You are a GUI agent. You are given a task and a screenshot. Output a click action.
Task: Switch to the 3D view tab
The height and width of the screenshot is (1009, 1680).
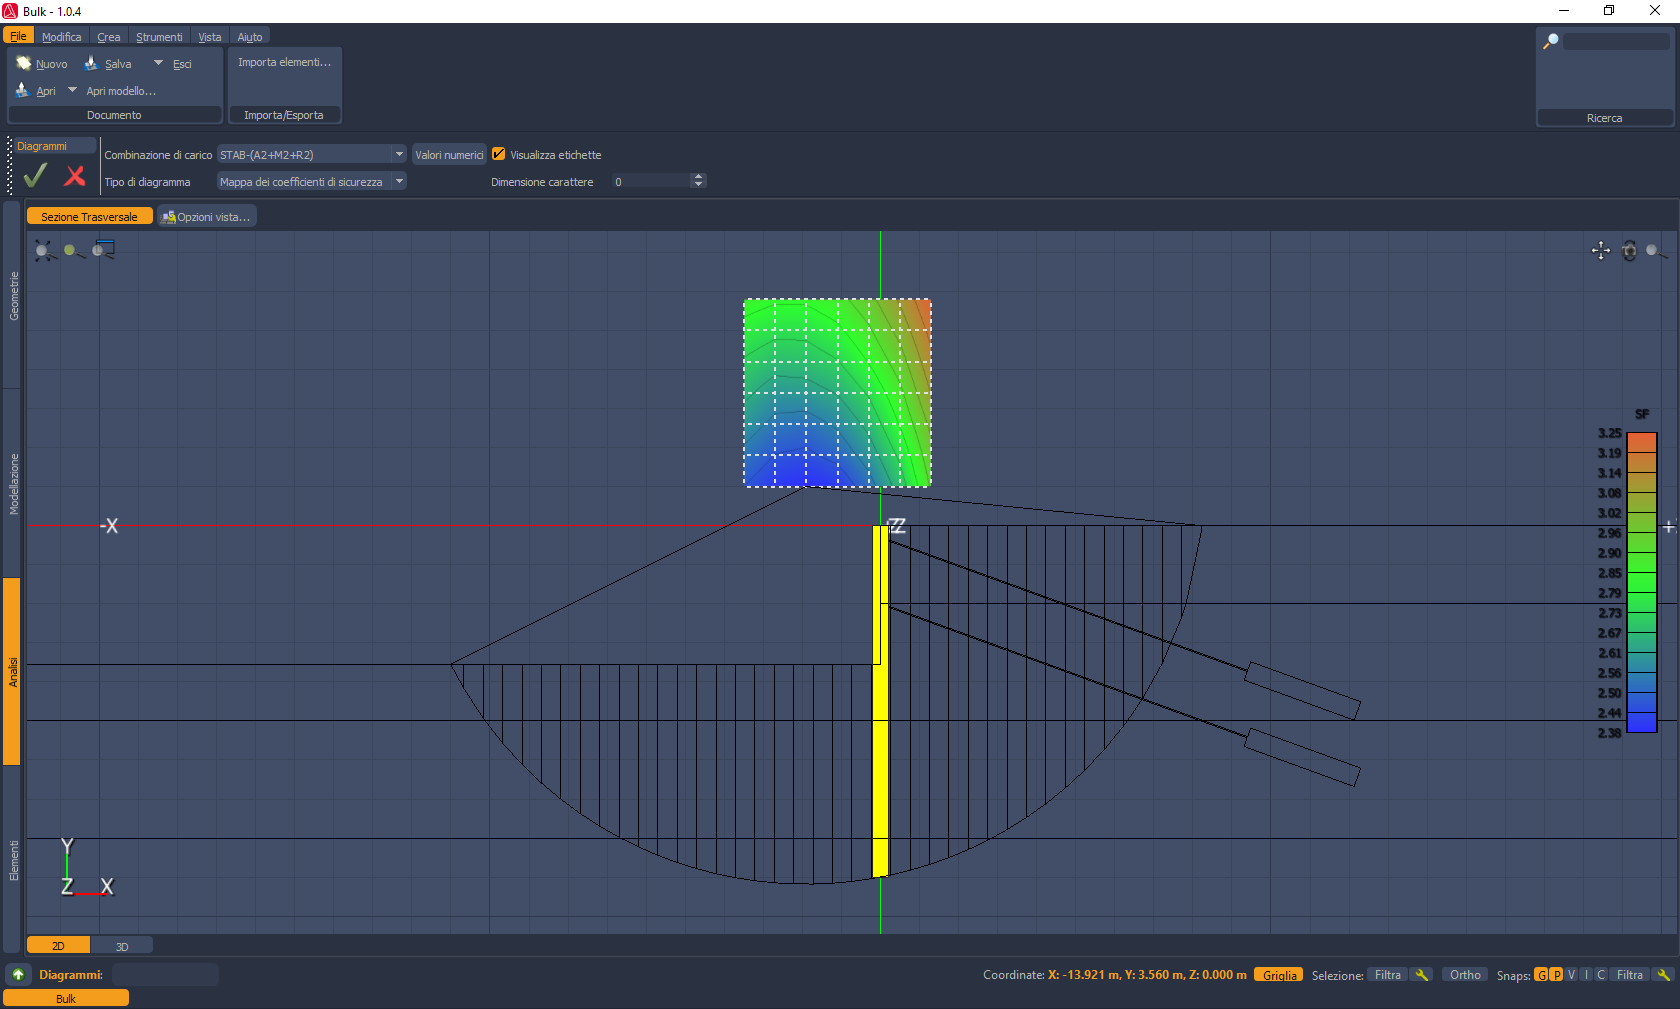pos(122,945)
